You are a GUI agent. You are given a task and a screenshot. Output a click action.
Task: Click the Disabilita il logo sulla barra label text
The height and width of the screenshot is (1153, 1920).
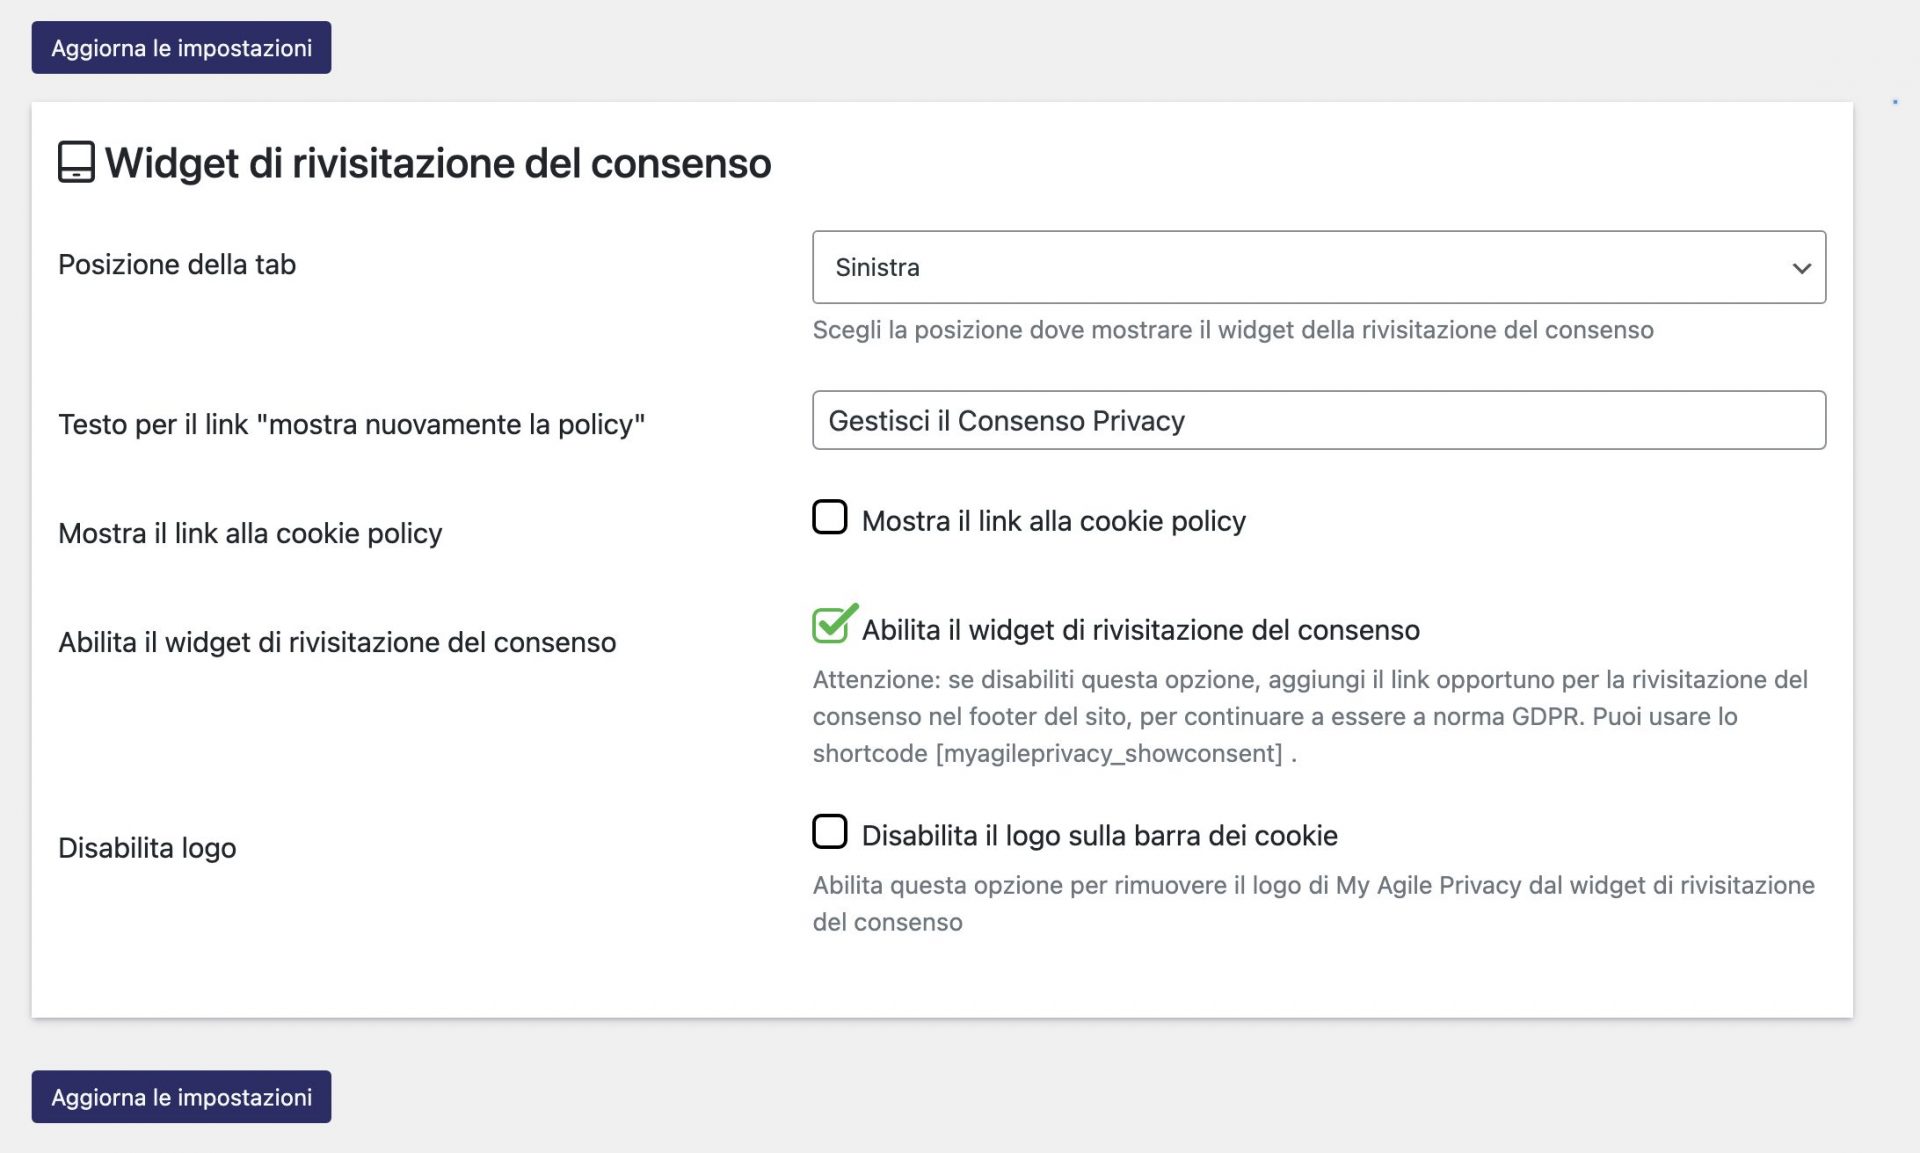click(x=1100, y=836)
